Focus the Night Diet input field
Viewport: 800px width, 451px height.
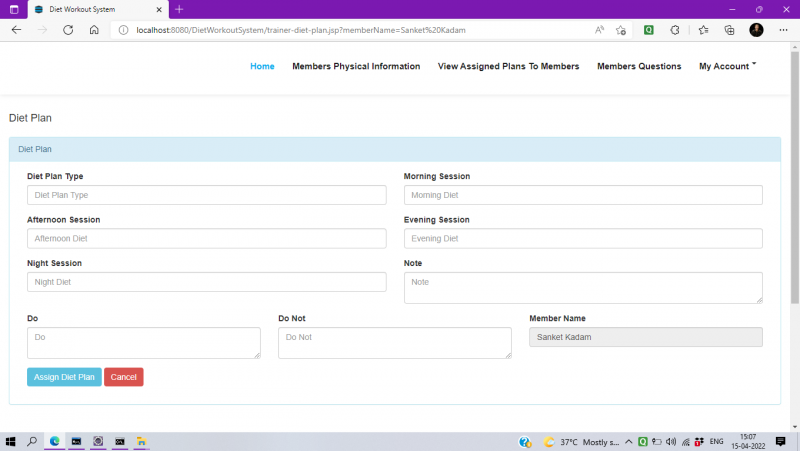(207, 282)
